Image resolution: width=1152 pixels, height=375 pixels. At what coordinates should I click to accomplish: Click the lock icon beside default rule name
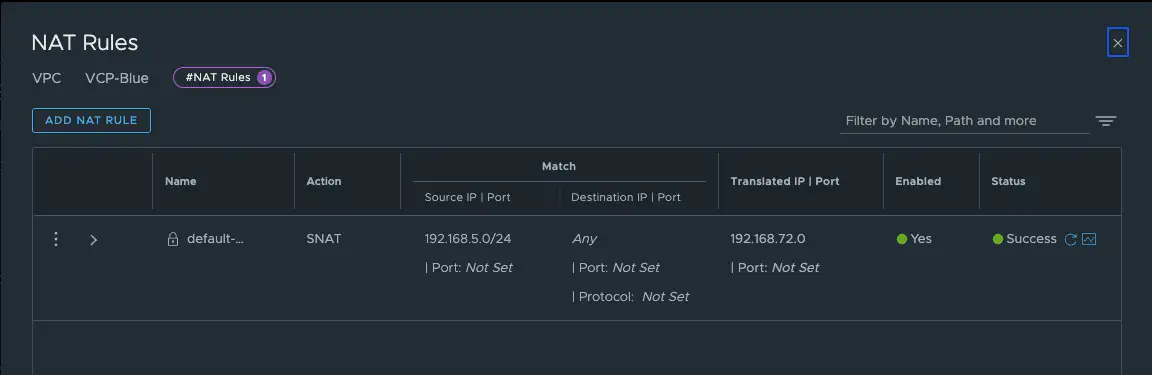tap(173, 239)
